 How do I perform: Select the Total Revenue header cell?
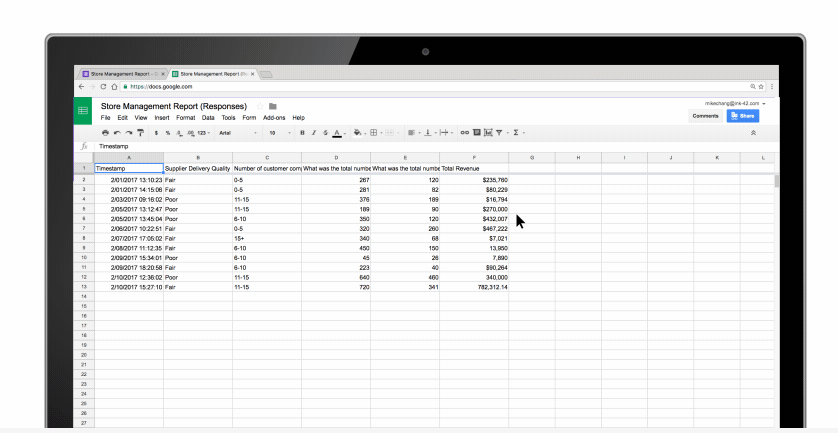pos(474,168)
